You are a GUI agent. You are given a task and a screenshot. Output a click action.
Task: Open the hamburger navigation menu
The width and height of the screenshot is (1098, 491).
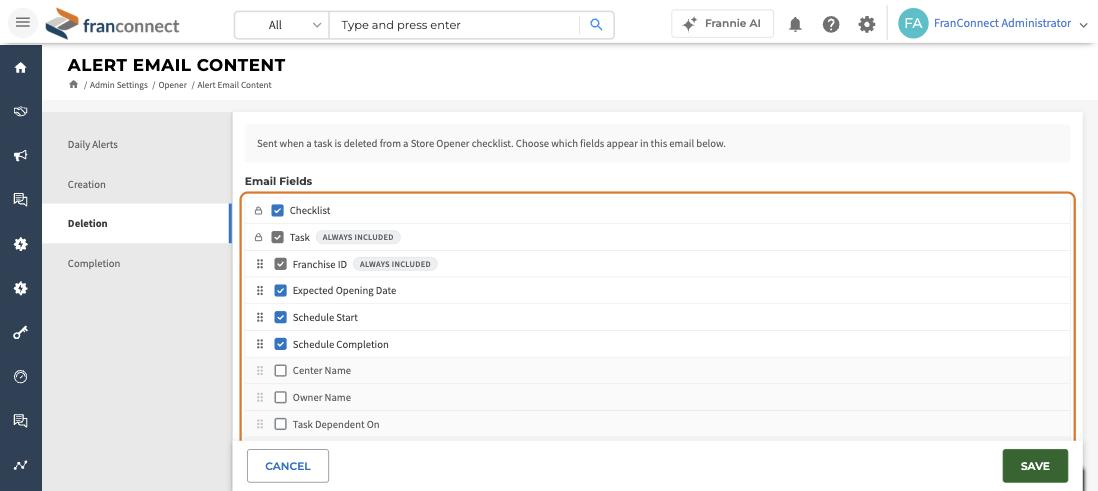pyautogui.click(x=22, y=22)
